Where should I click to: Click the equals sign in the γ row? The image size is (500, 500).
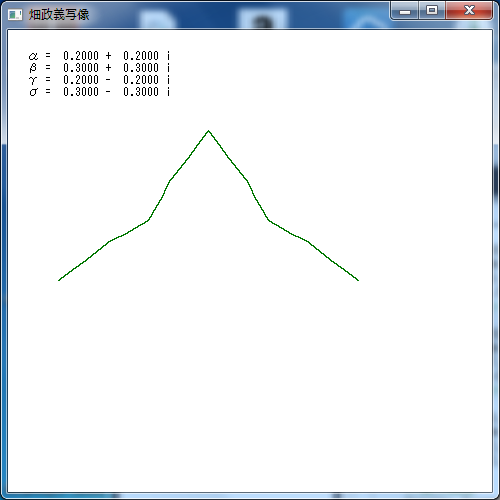tap(48, 80)
